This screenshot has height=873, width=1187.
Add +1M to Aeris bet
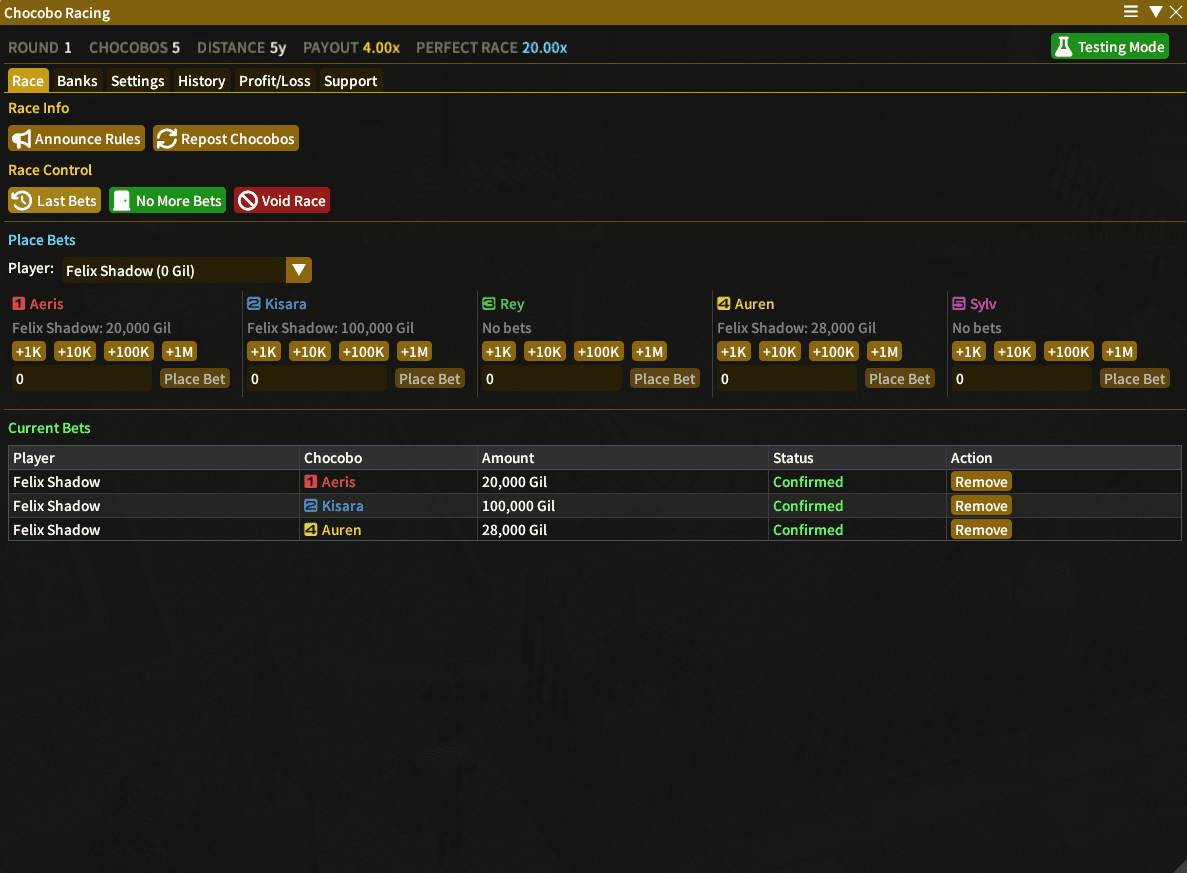click(179, 351)
